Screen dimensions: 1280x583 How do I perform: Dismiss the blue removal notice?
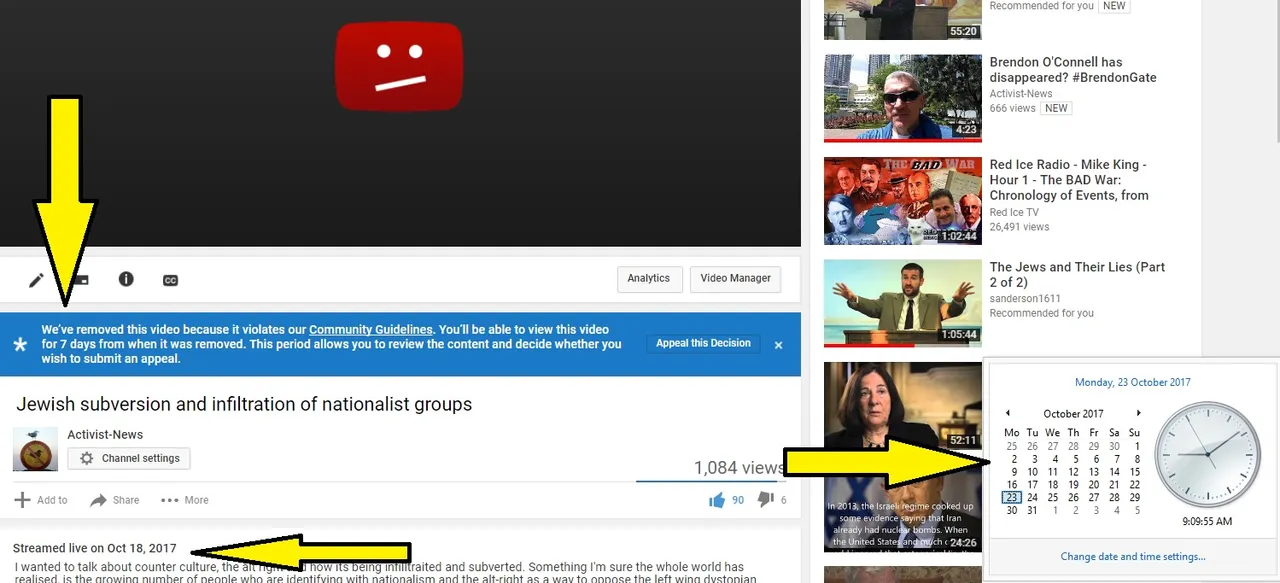(x=778, y=345)
